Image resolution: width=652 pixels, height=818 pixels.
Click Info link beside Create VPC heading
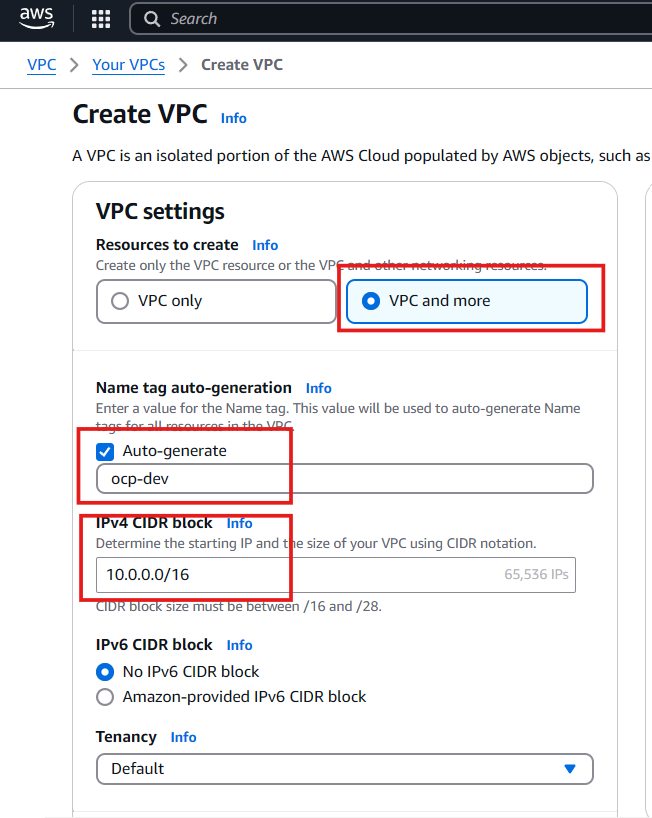pyautogui.click(x=233, y=118)
